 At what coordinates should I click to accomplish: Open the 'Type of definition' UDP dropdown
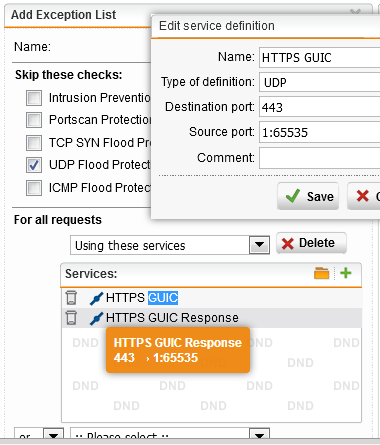[320, 82]
